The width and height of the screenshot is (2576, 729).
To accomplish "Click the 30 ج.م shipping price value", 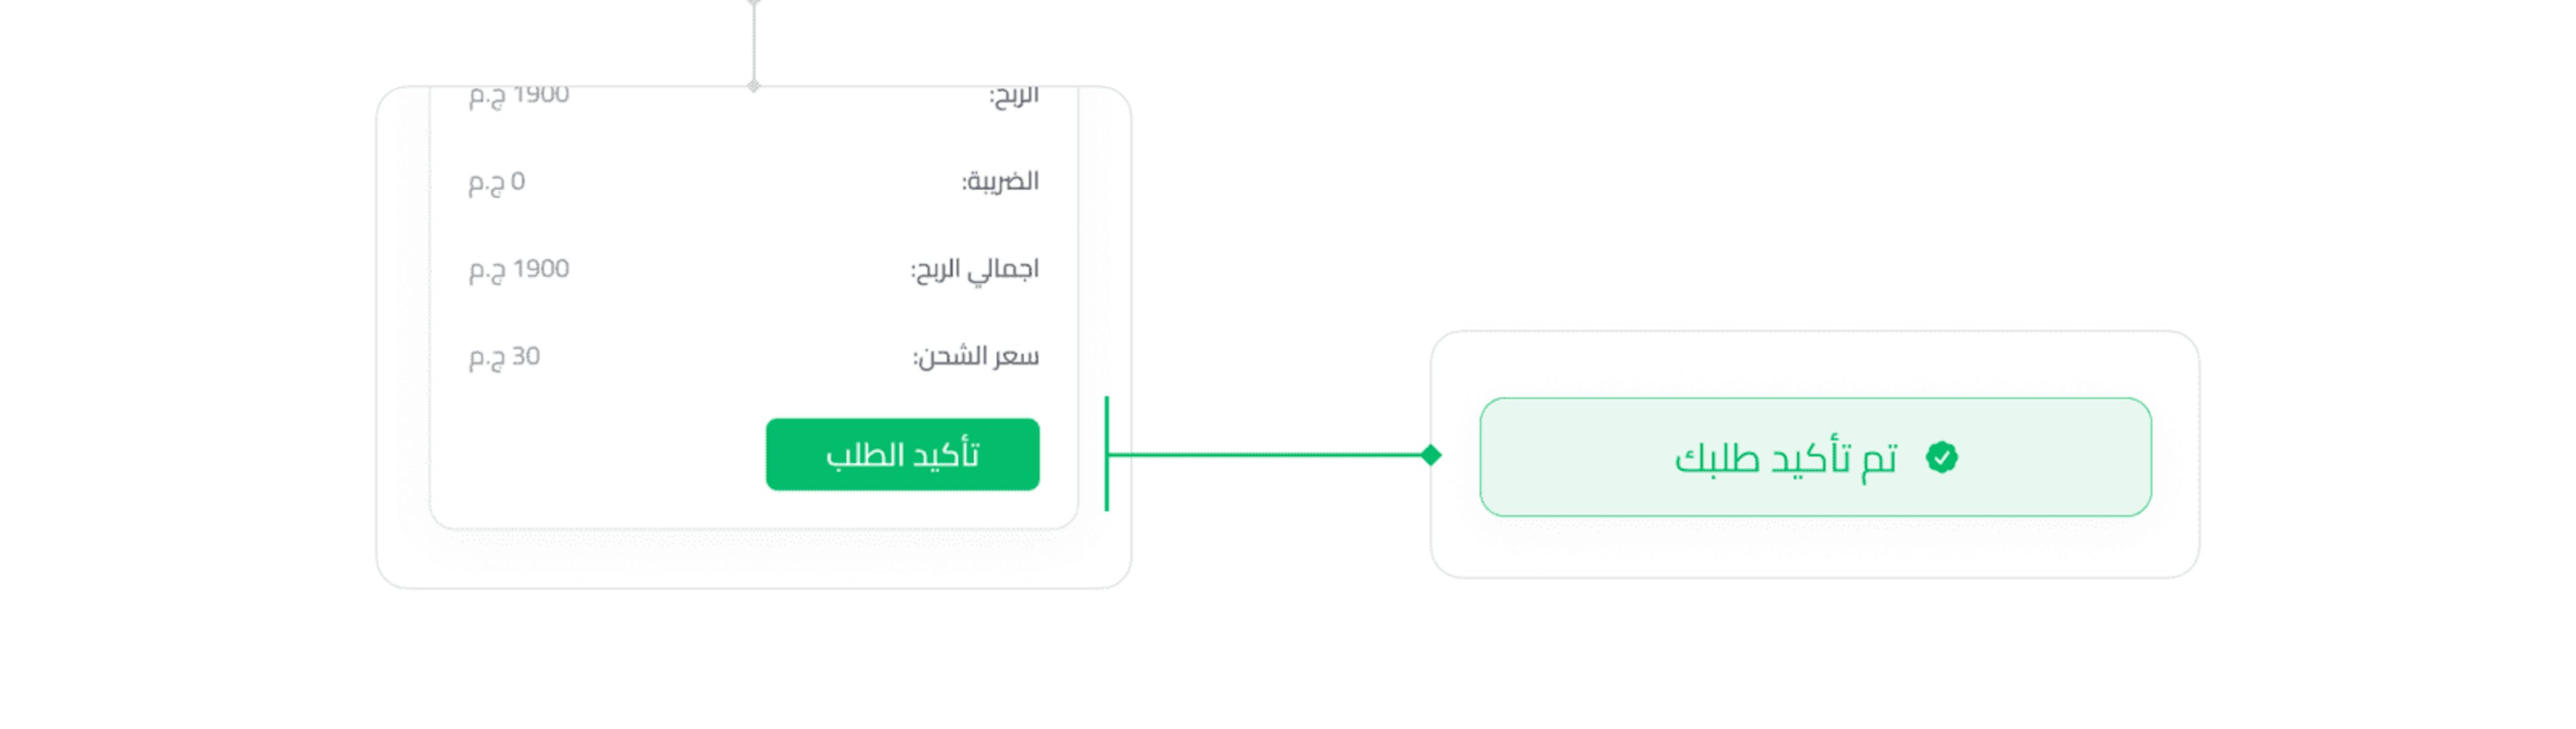I will [504, 357].
